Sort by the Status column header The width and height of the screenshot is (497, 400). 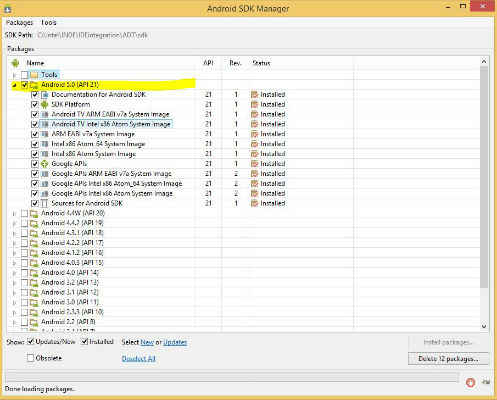click(261, 63)
